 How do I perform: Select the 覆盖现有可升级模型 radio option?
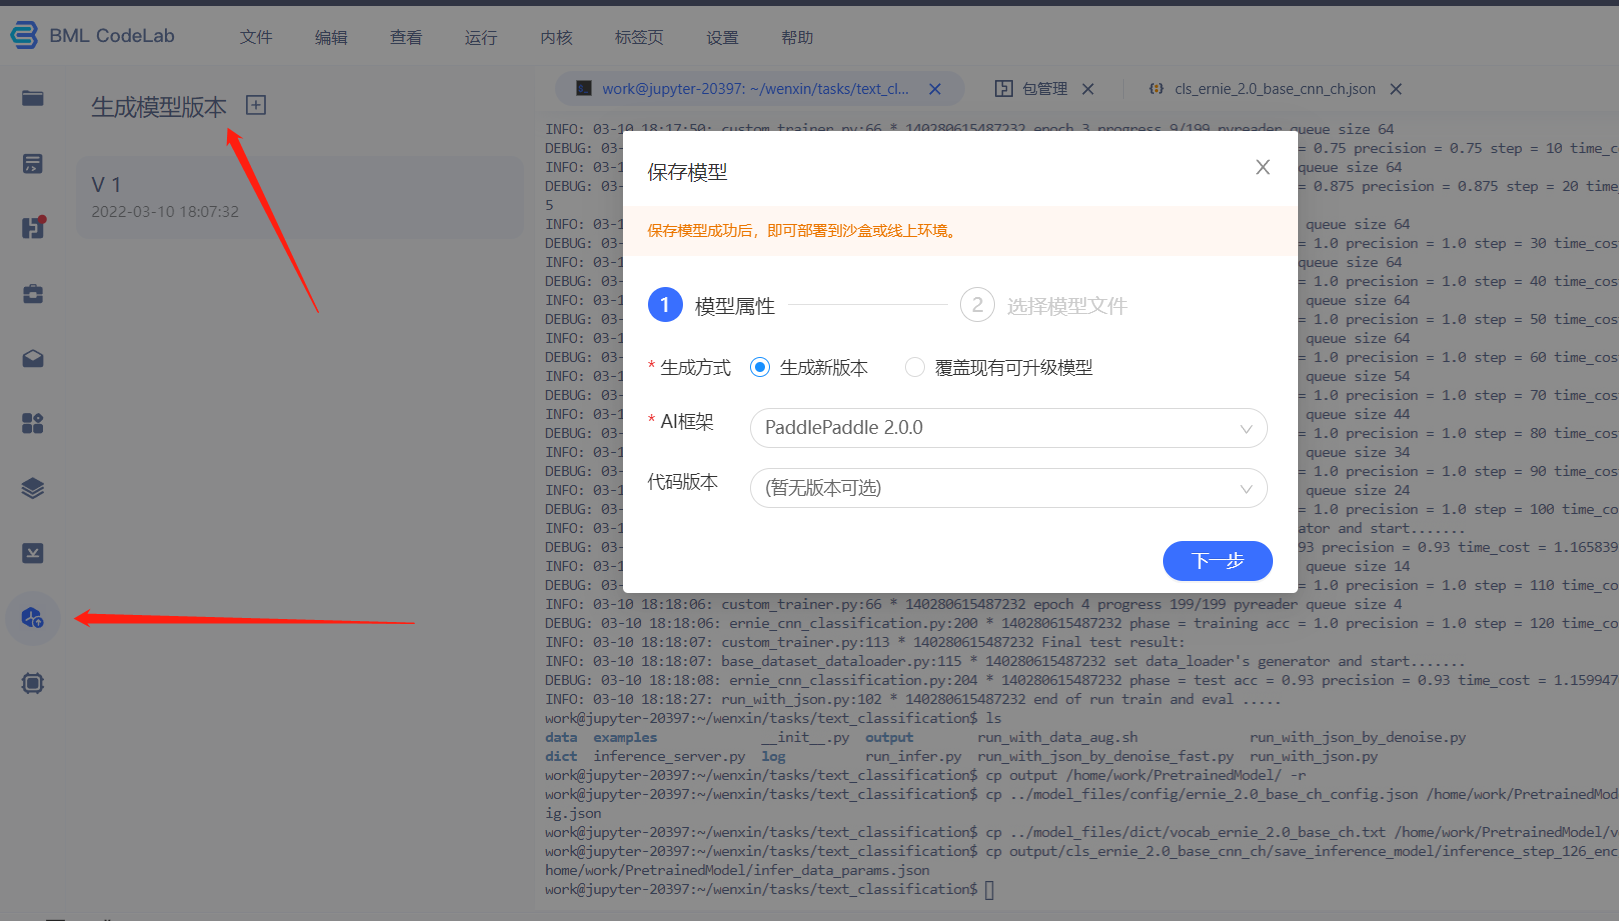click(x=914, y=367)
